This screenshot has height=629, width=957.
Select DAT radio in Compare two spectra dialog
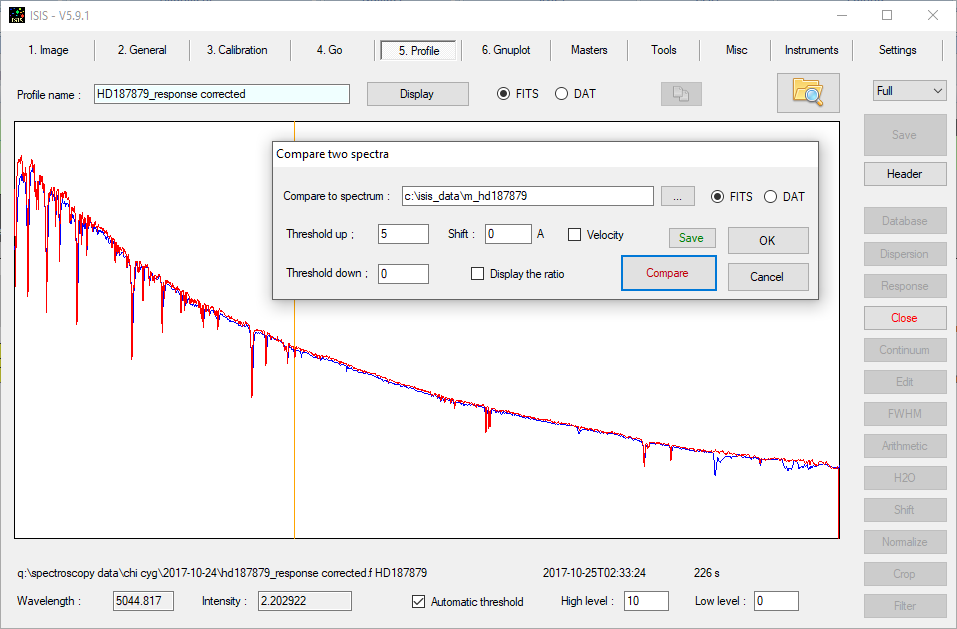(771, 196)
